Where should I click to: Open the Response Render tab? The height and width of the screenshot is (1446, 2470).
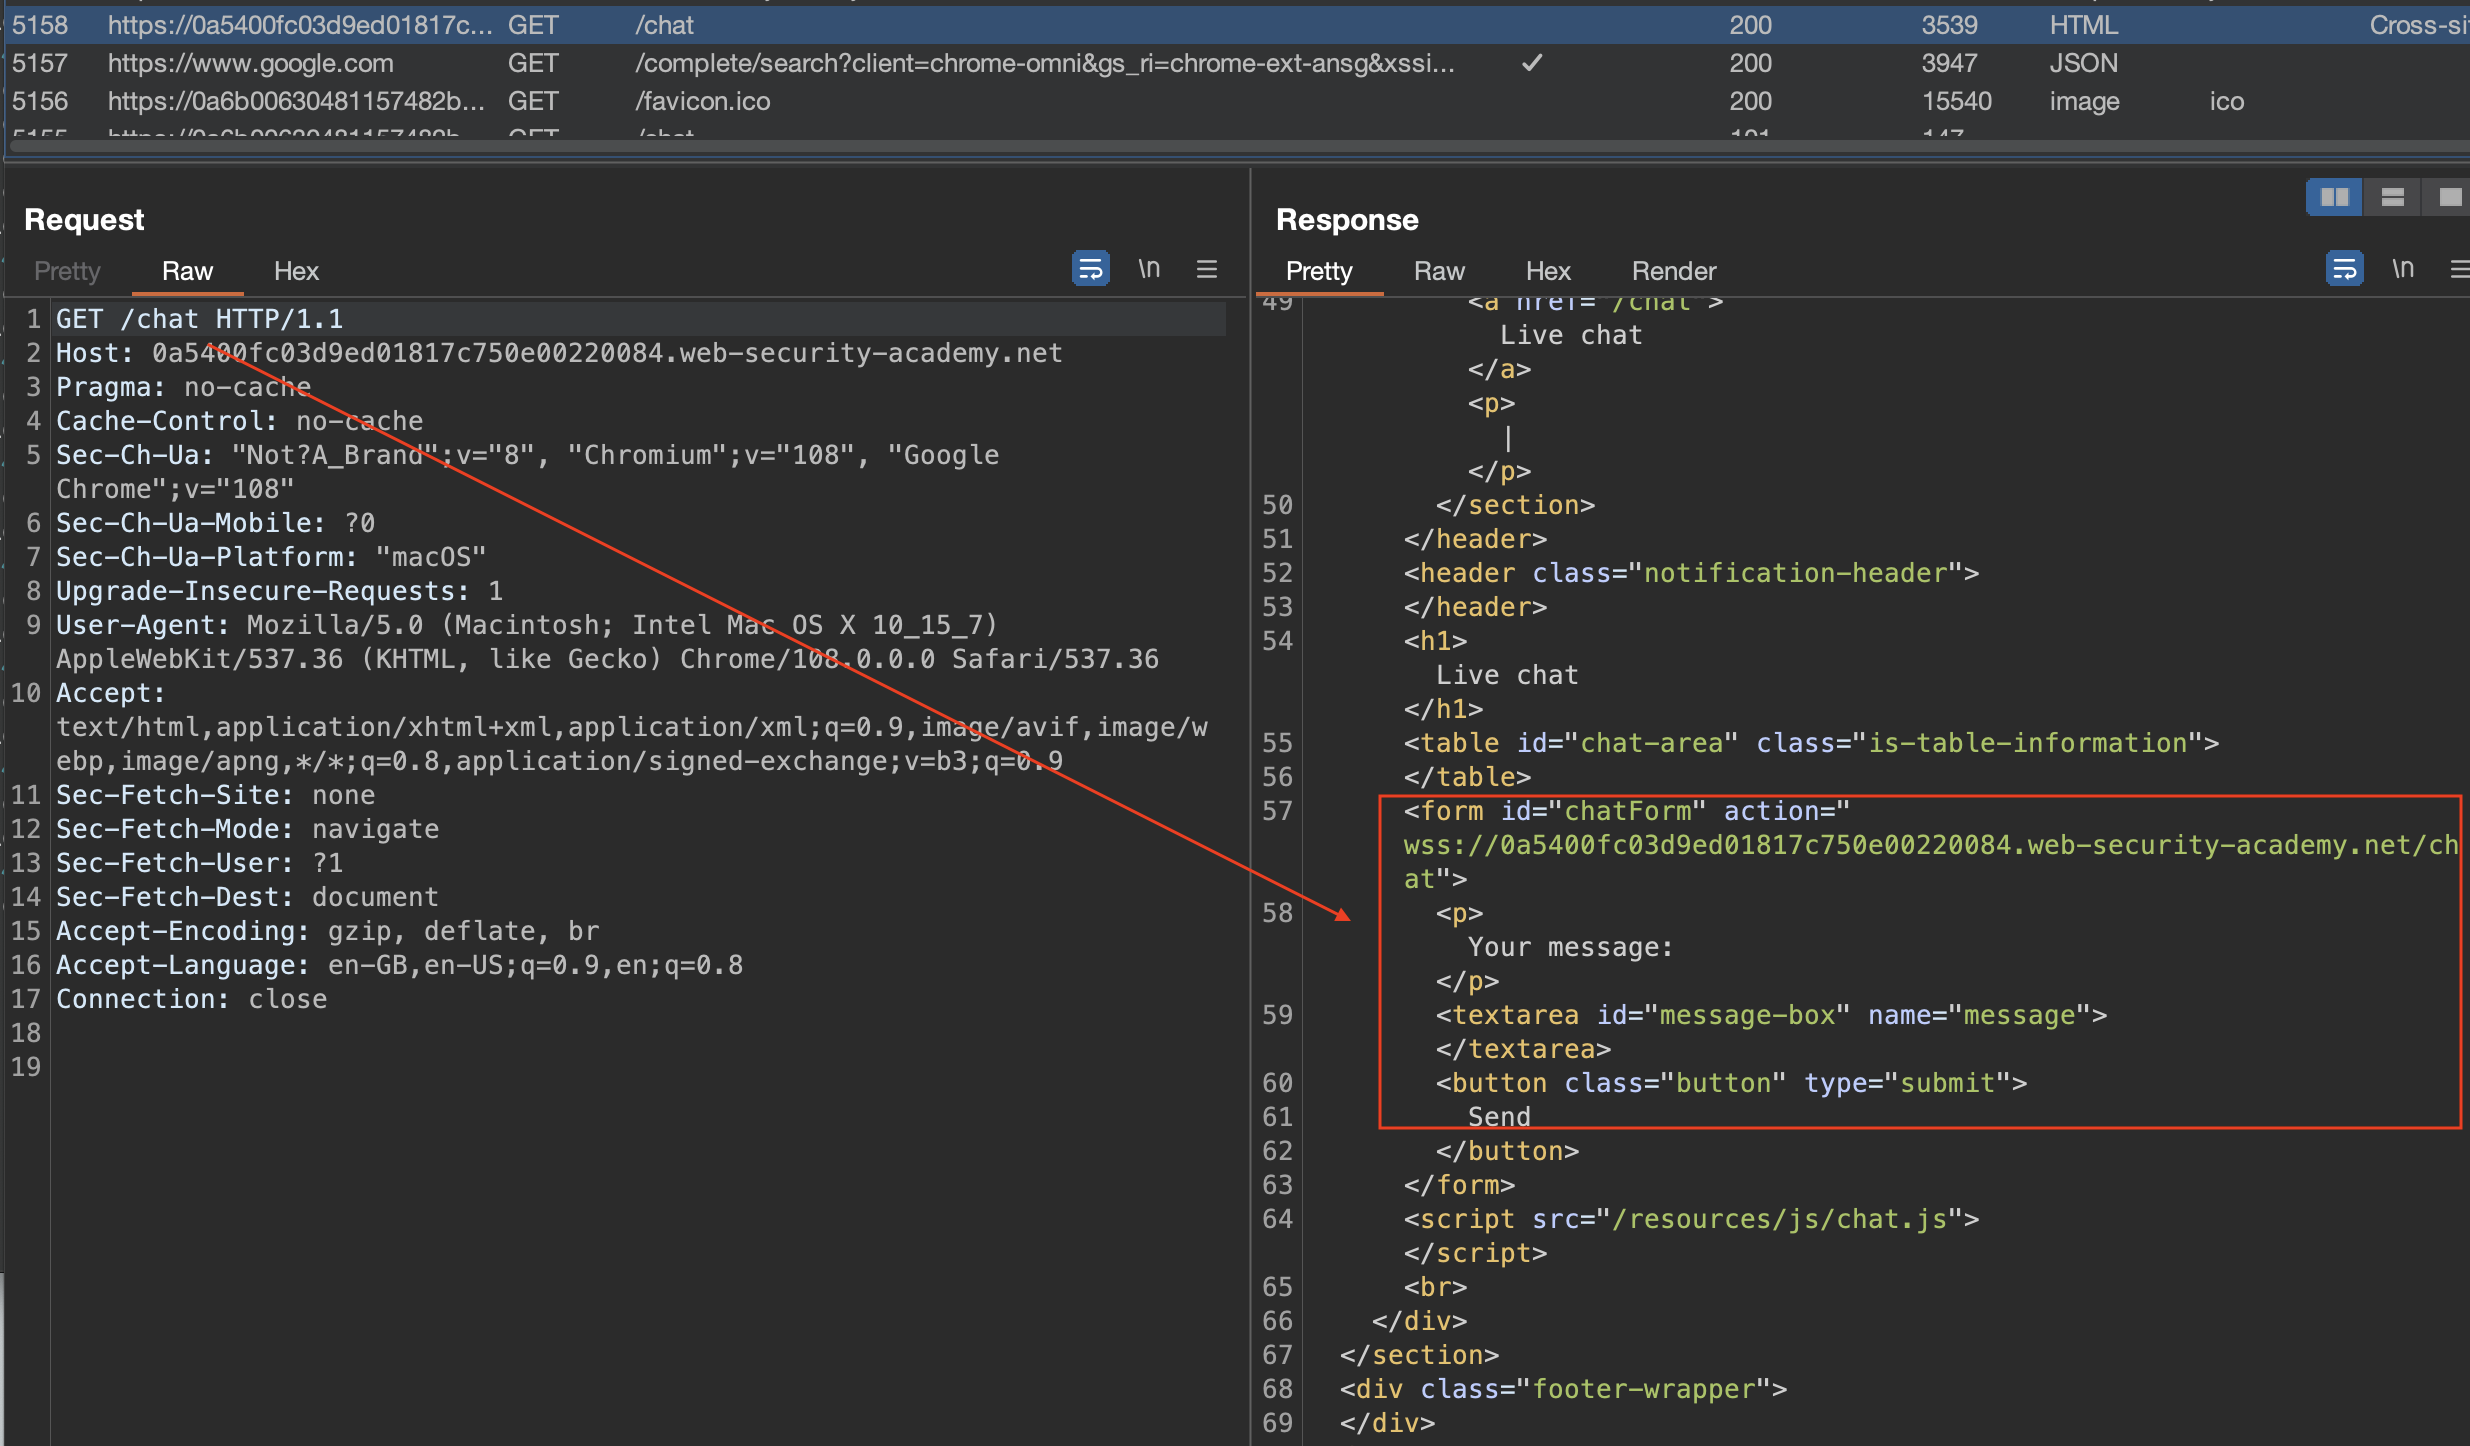1673,271
